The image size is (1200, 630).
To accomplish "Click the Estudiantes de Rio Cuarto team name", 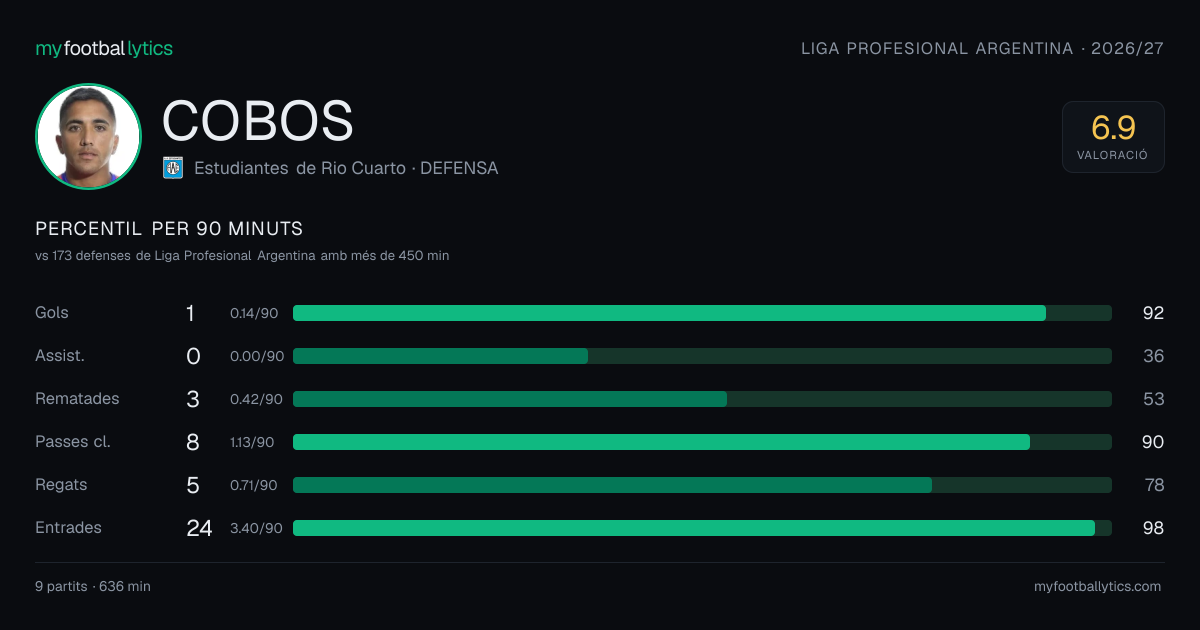I will click(x=300, y=168).
